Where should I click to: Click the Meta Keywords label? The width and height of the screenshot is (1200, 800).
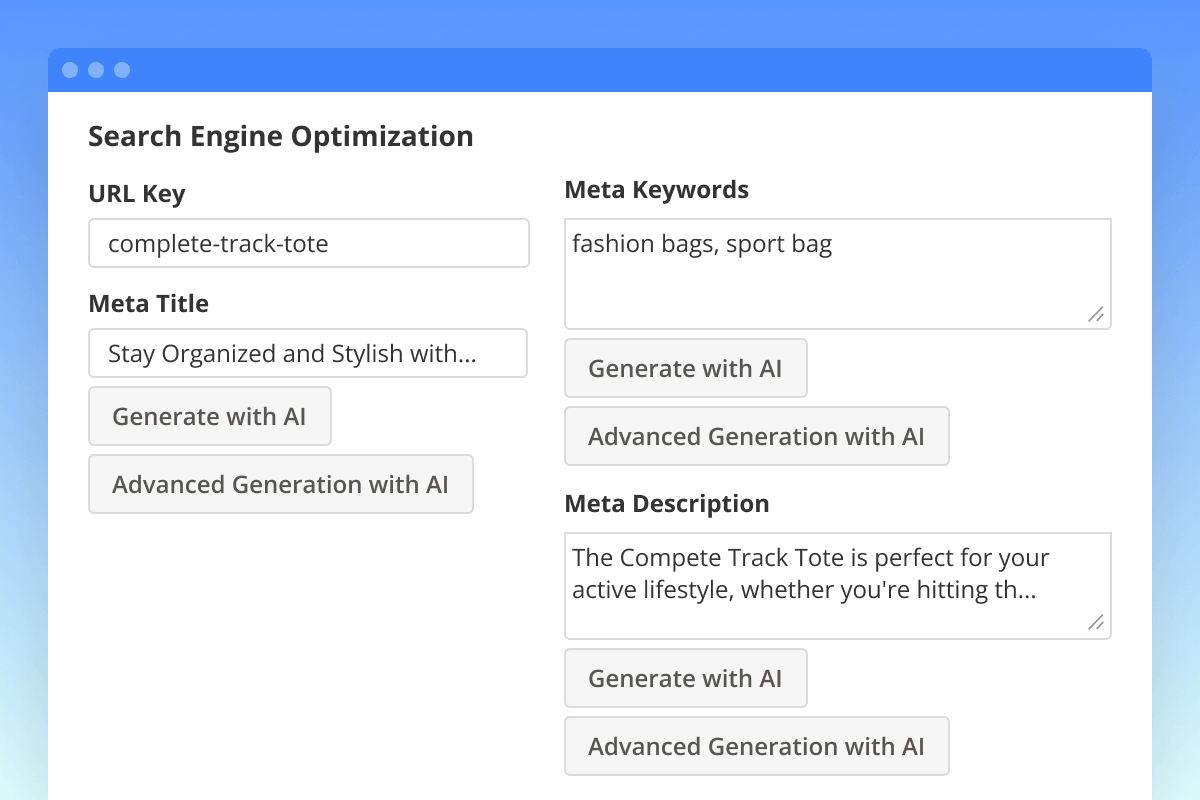(x=656, y=190)
